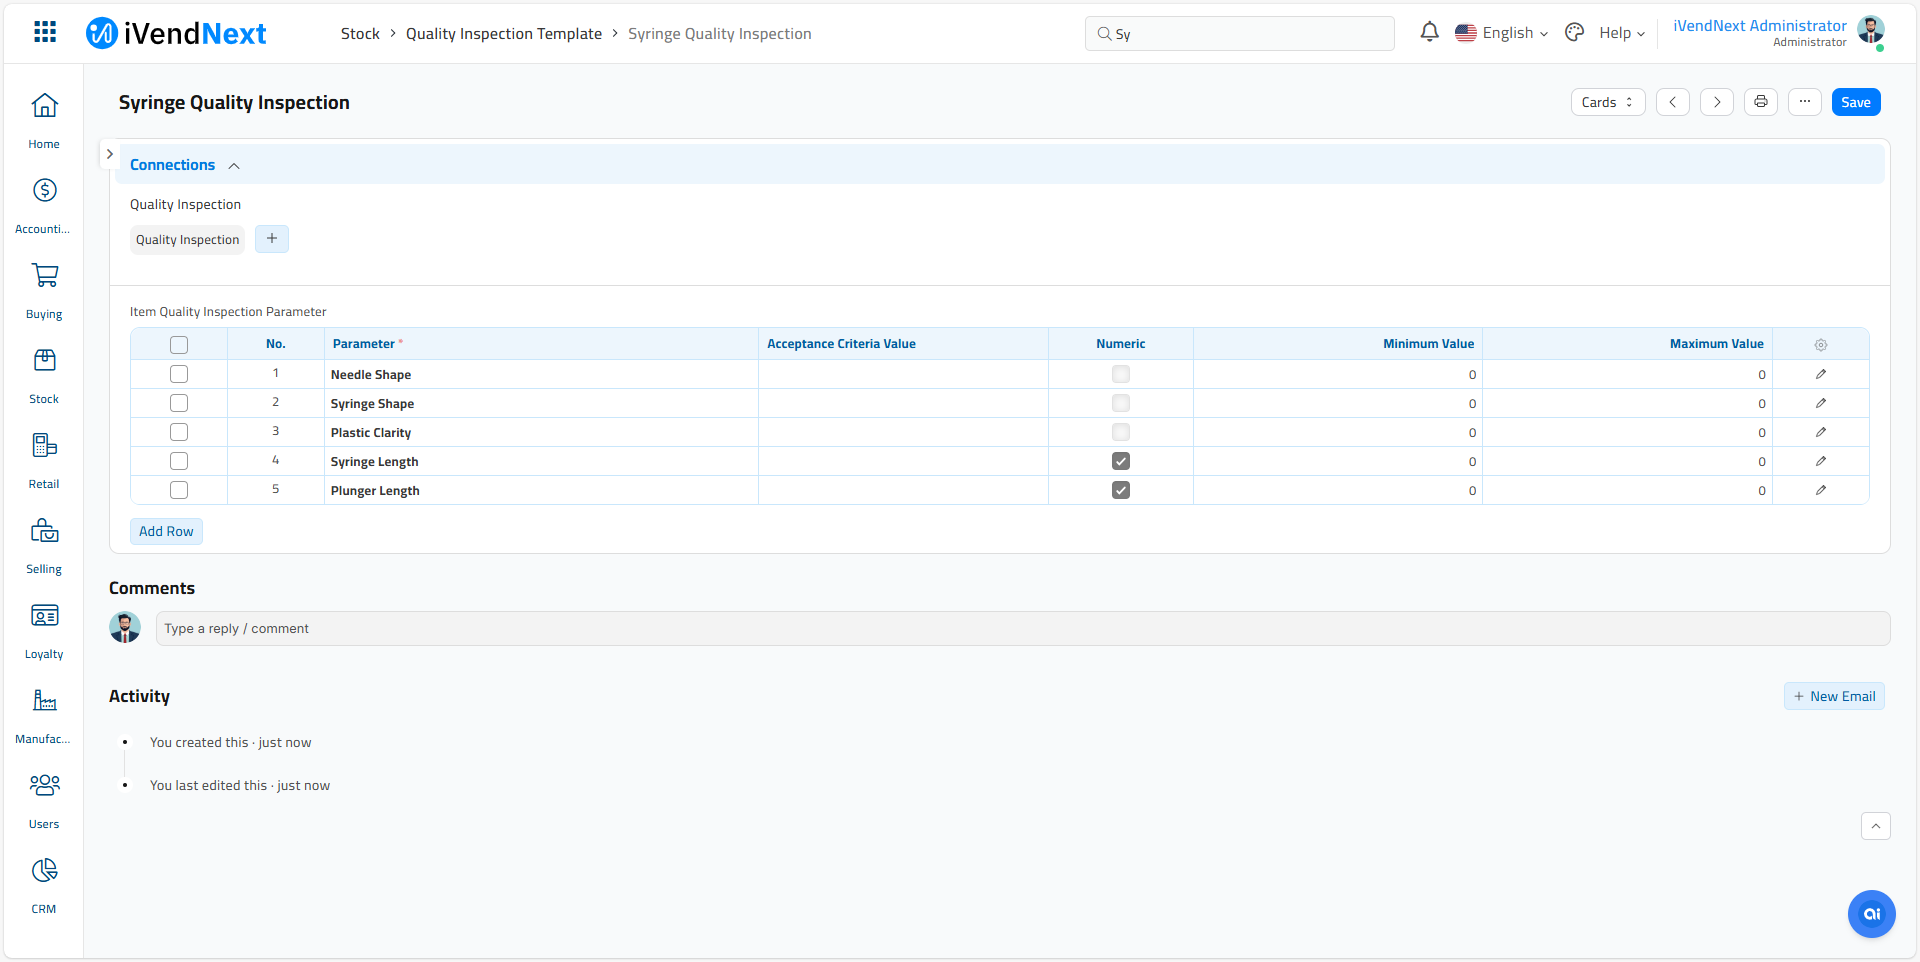Select the Needle Shape row checkbox

(x=179, y=374)
